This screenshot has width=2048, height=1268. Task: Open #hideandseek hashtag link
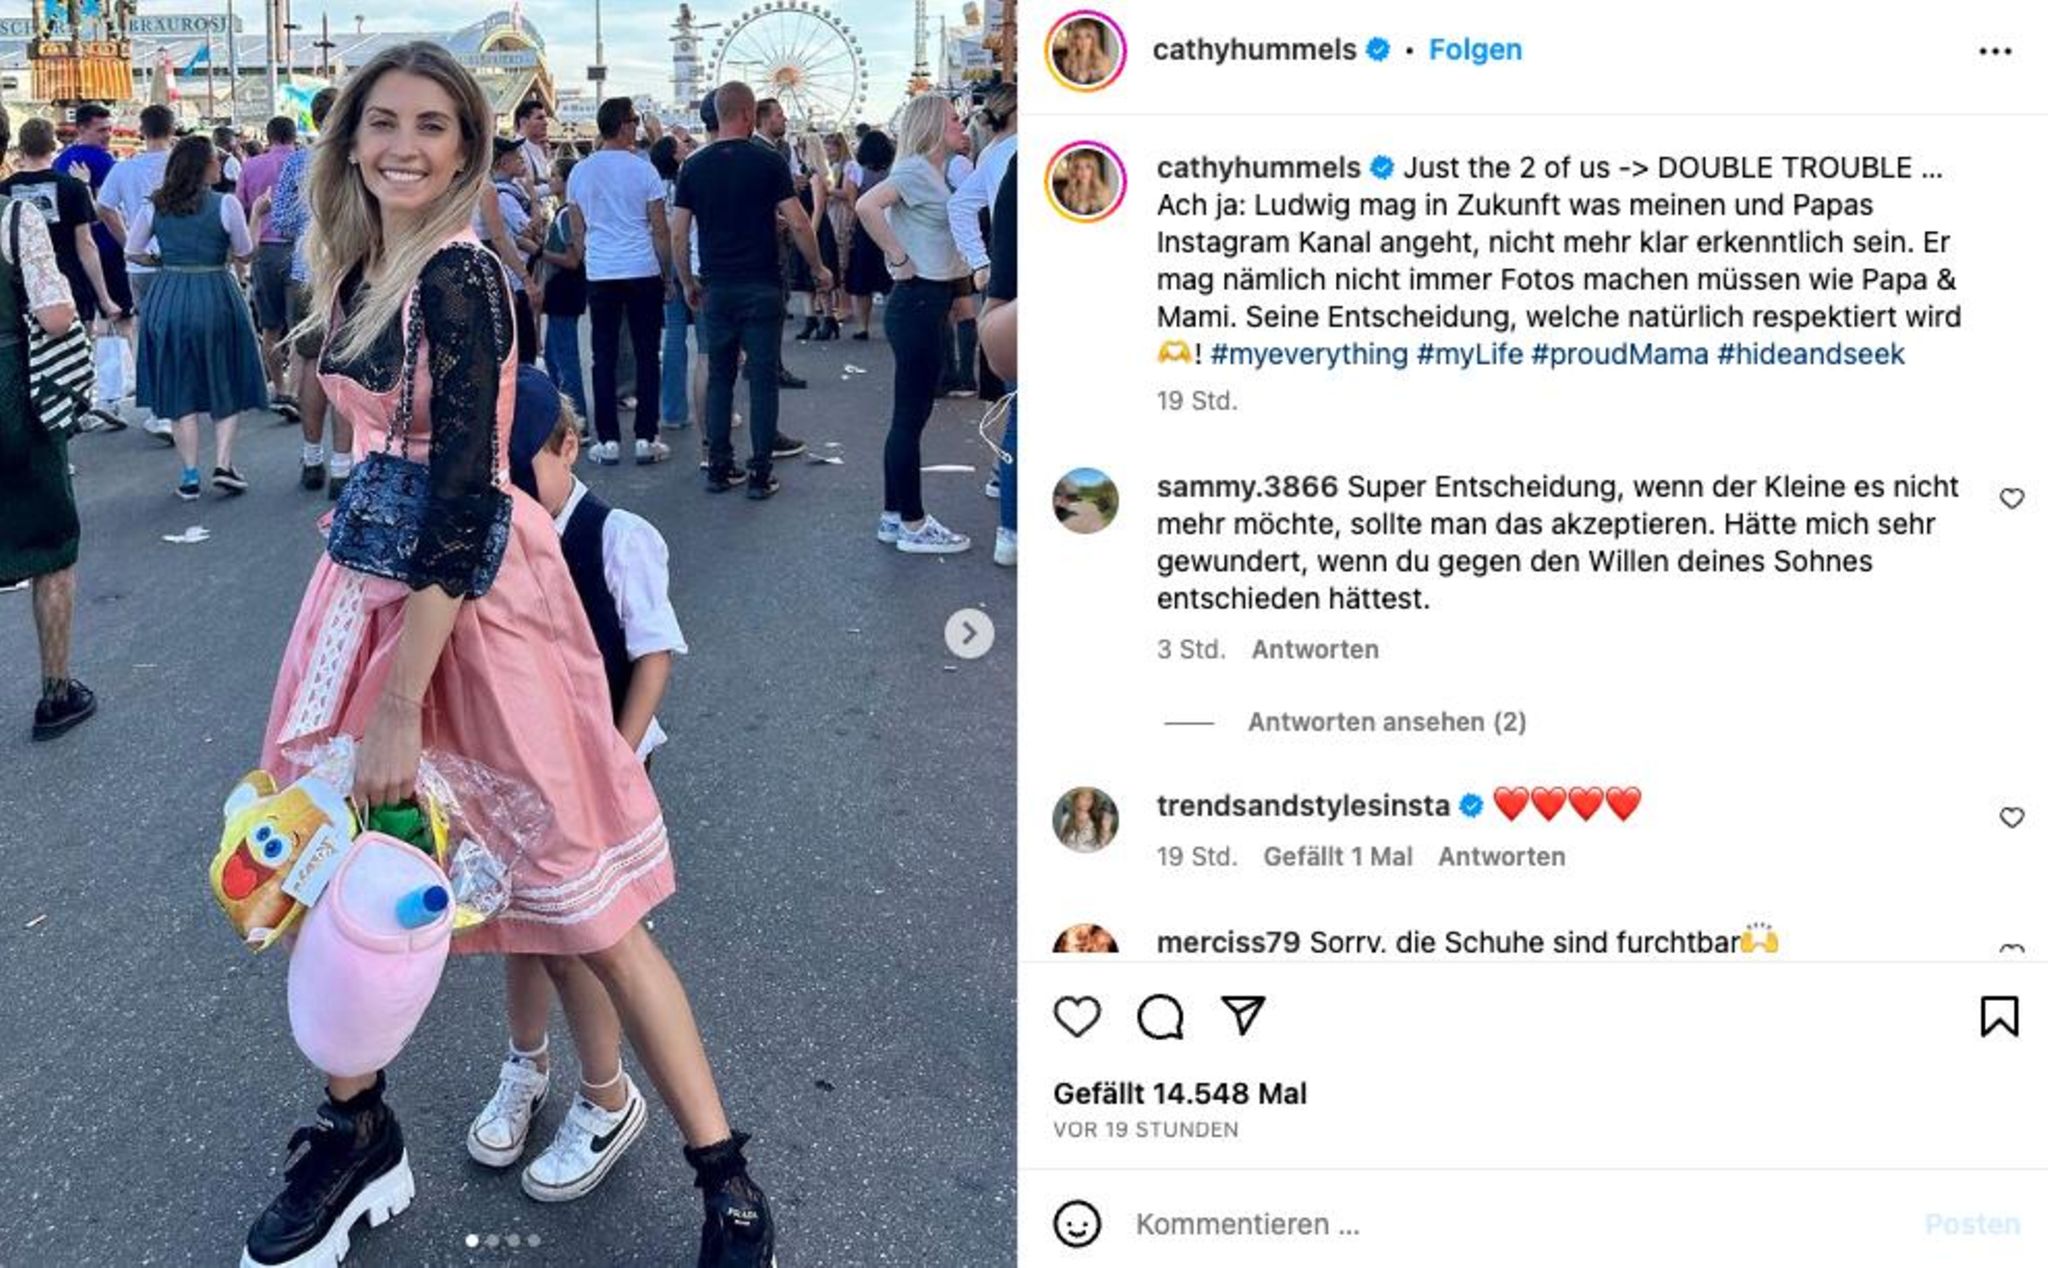click(1810, 354)
